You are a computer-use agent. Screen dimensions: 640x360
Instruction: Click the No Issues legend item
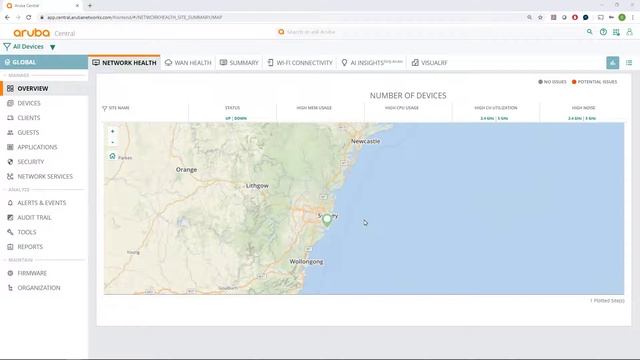pos(552,82)
